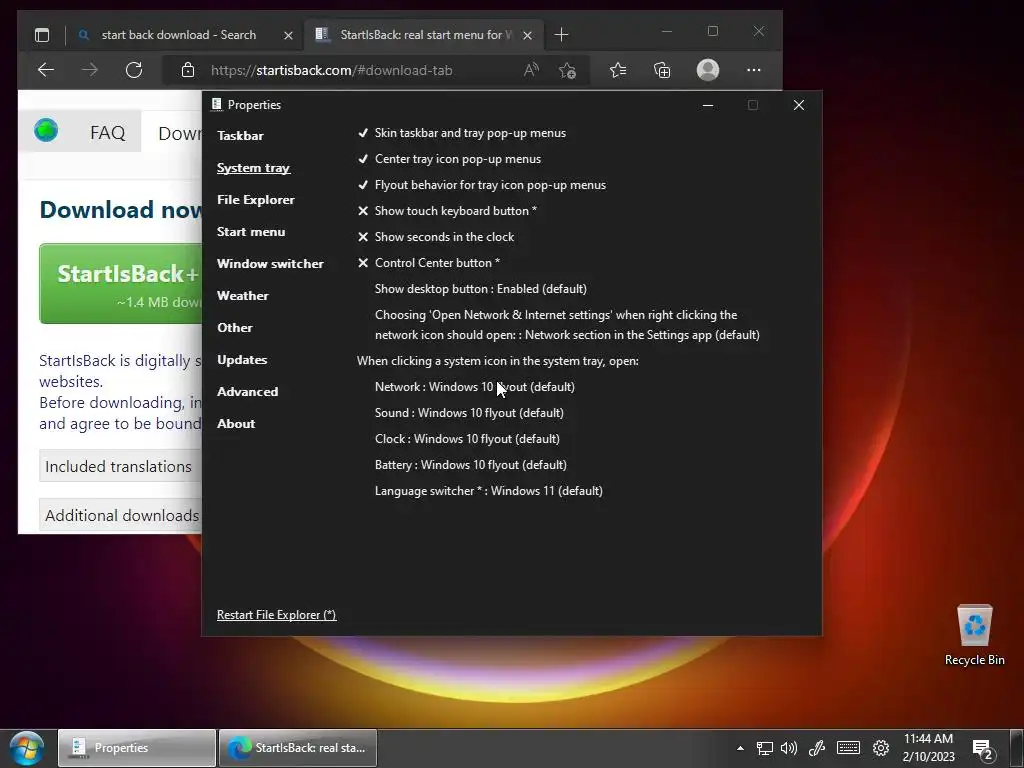Change Sound flyout option
This screenshot has height=768, width=1024.
(469, 413)
